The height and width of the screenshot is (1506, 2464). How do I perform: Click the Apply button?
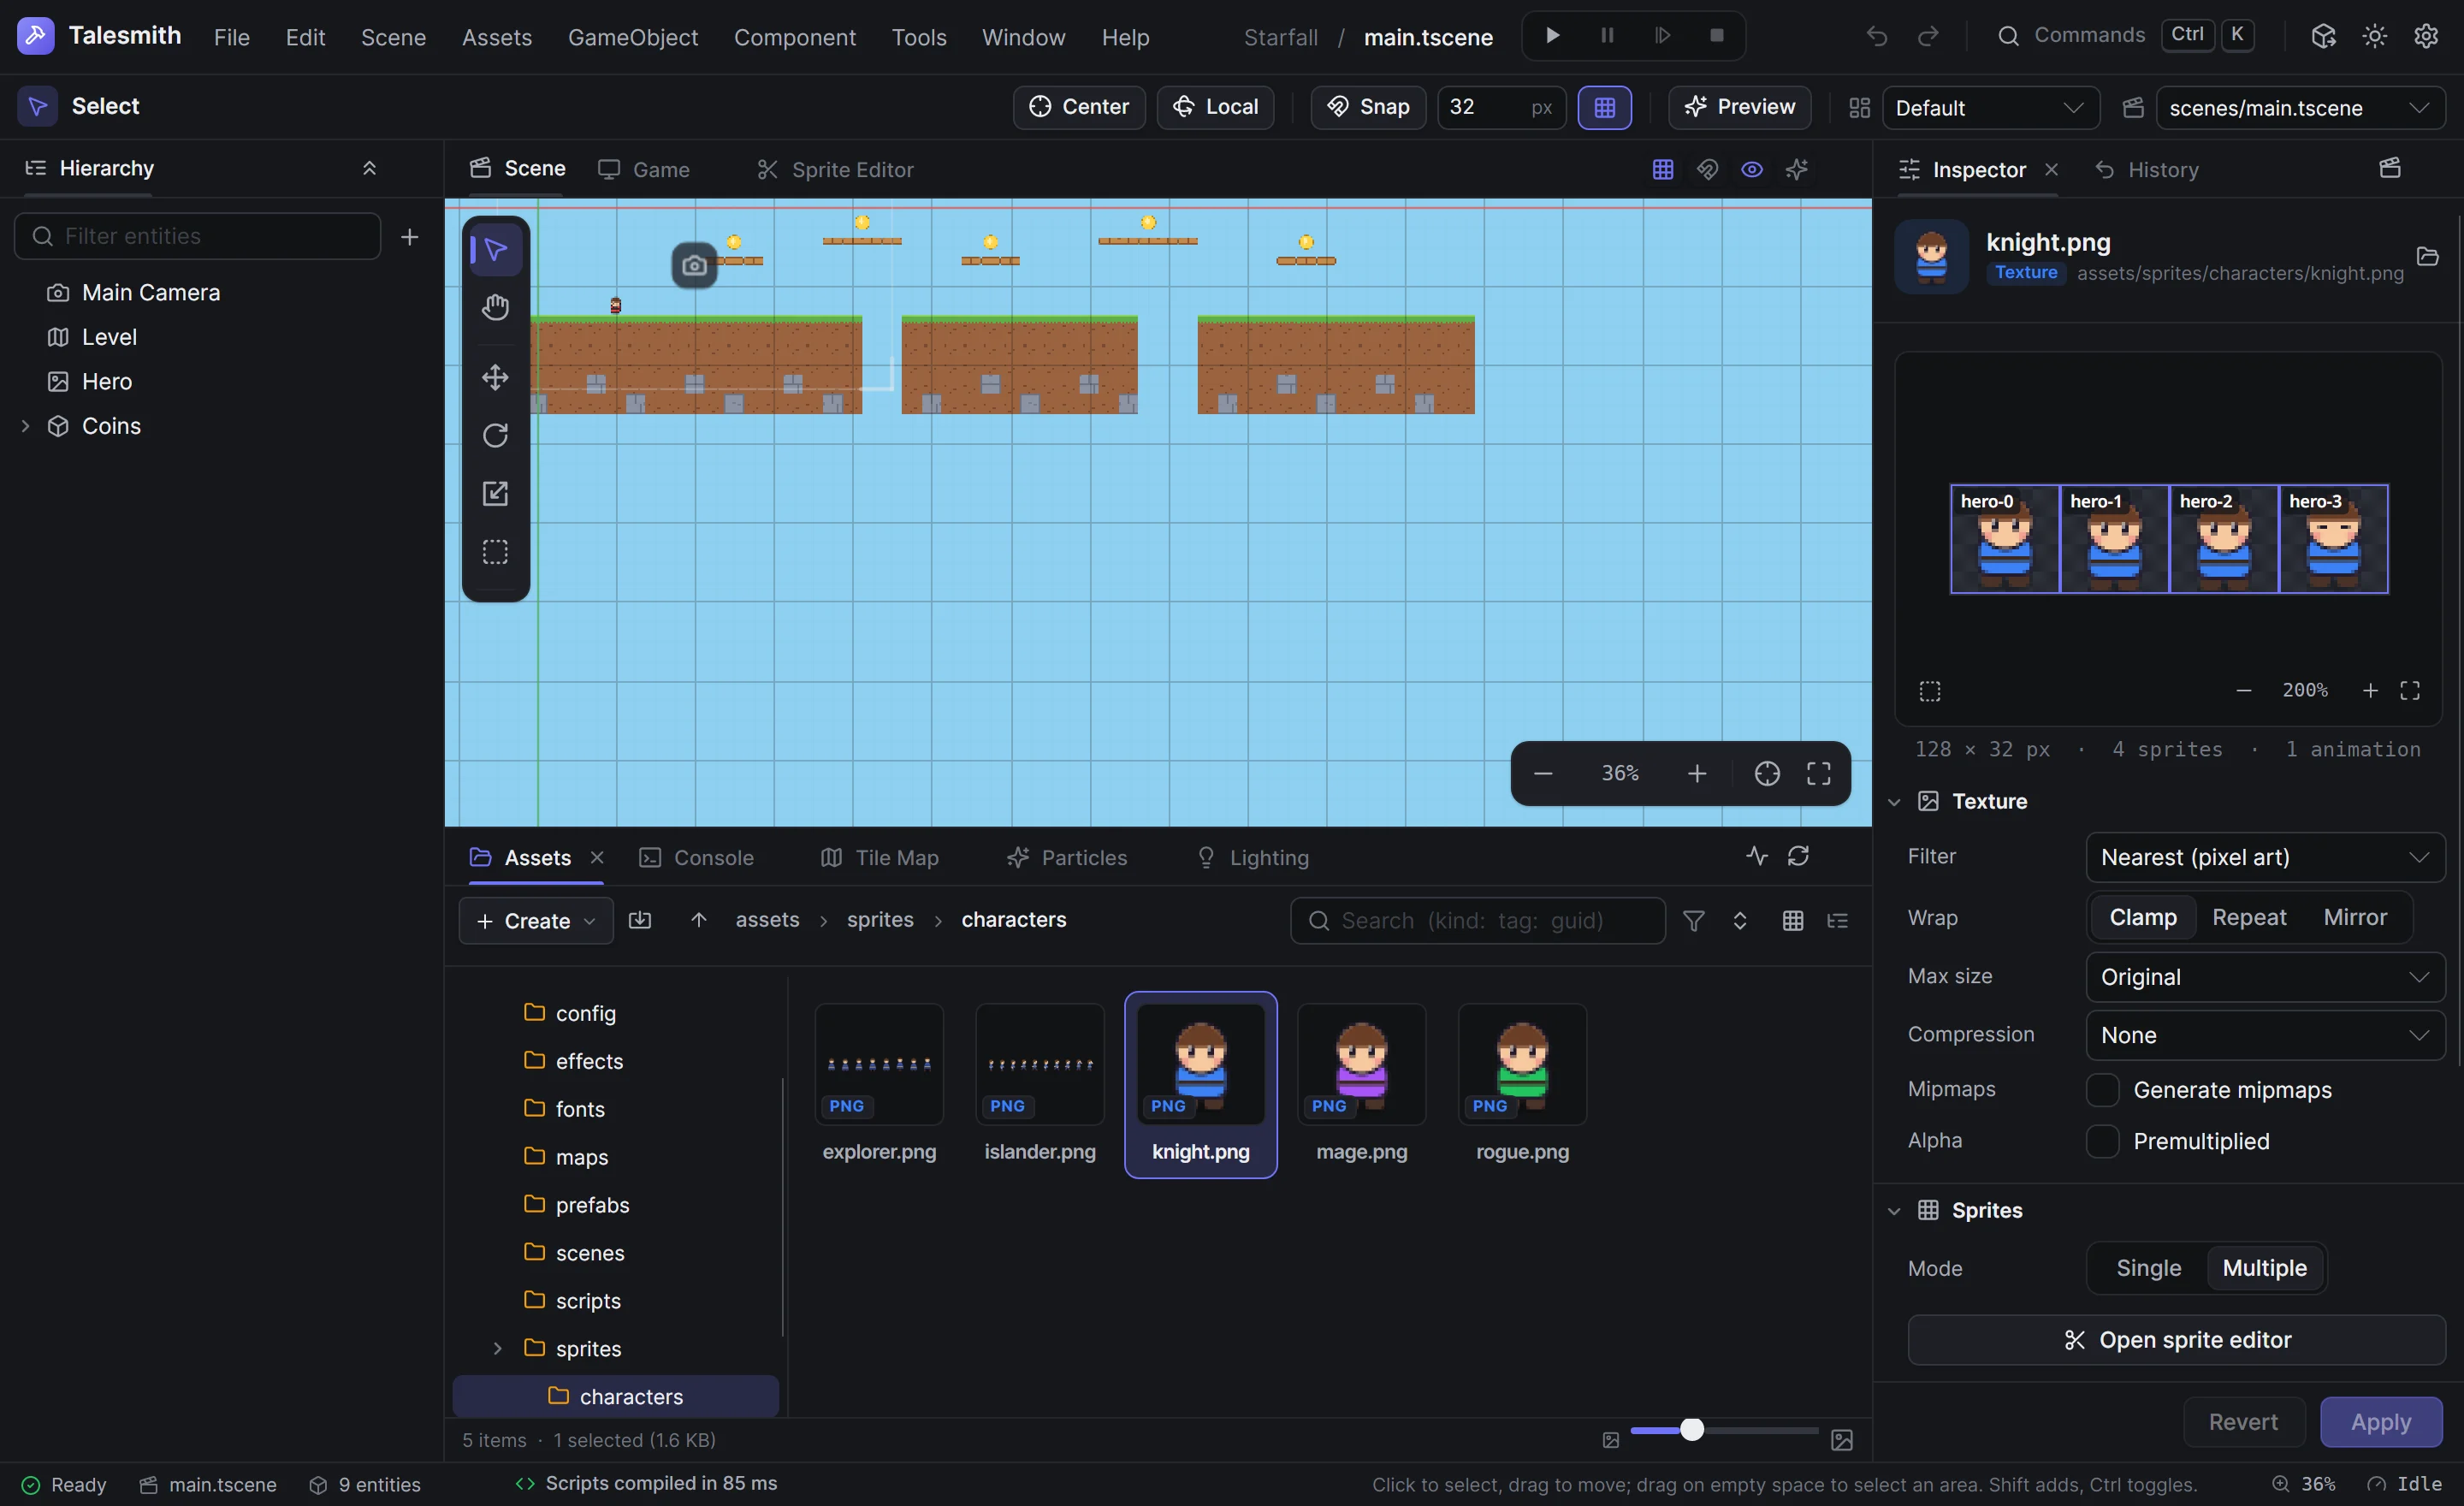pos(2380,1422)
